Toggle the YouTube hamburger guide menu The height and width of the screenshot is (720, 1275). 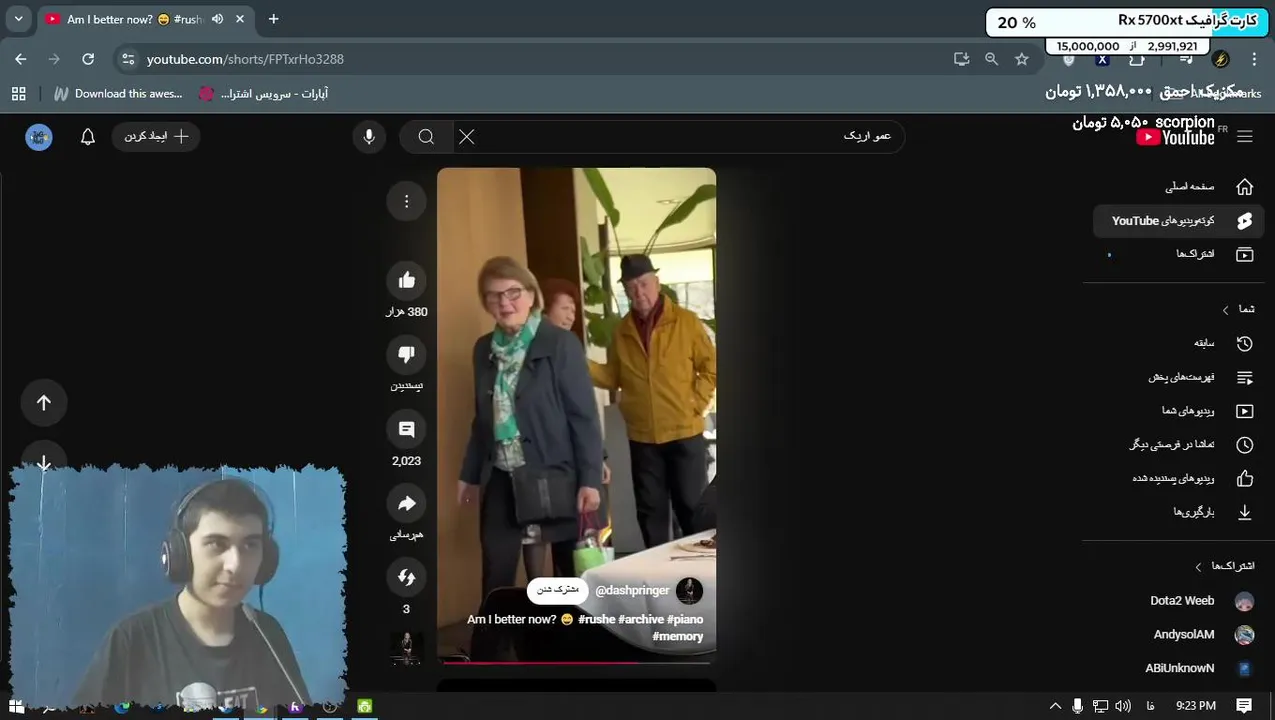[1245, 136]
